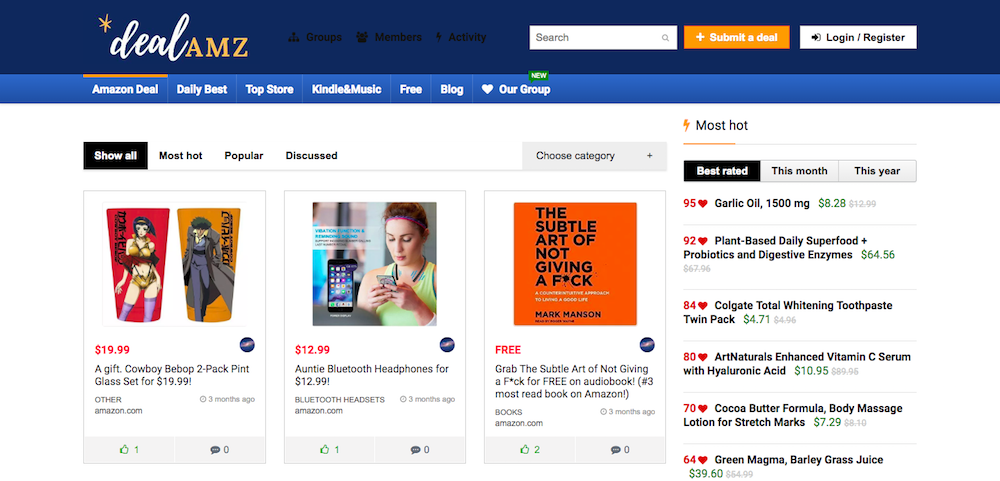Image resolution: width=1000 pixels, height=481 pixels.
Task: Open comments on Bluetooth Headphones deal
Action: (420, 450)
